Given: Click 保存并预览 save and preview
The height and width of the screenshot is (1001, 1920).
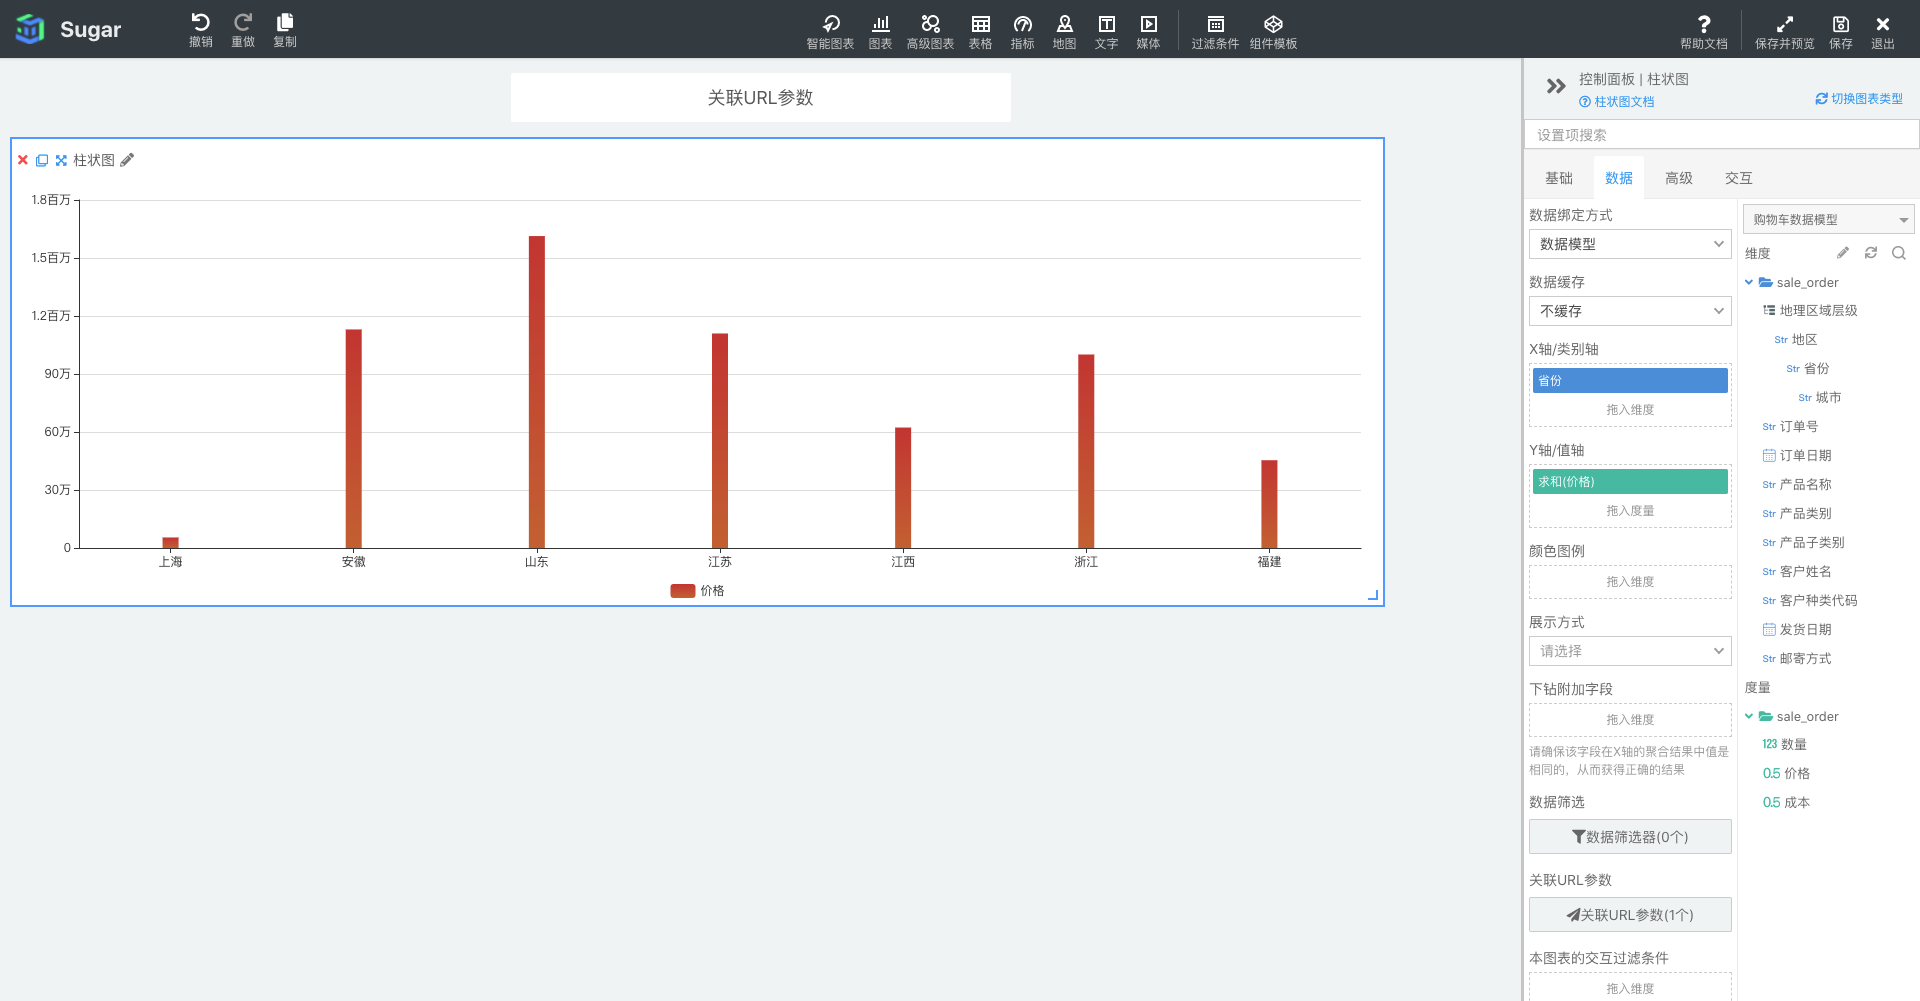Looking at the screenshot, I should (1785, 31).
